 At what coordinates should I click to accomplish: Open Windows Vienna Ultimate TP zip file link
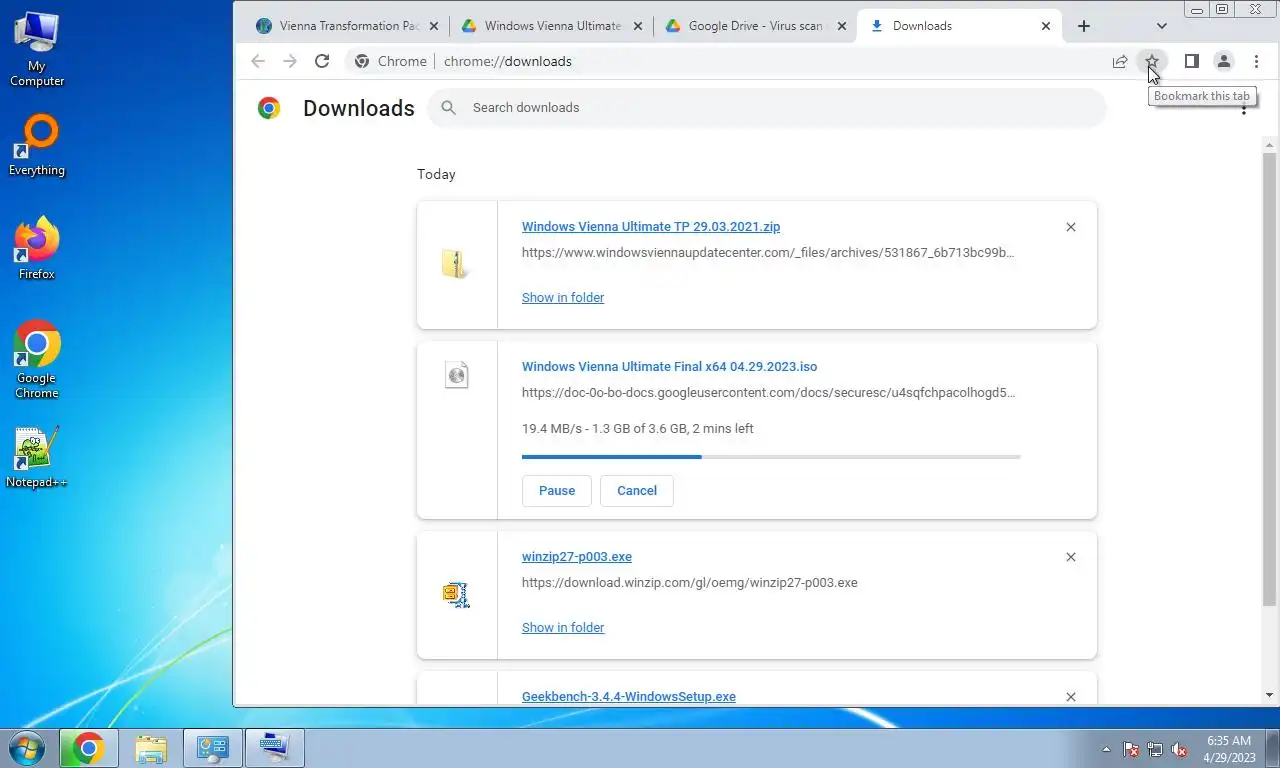pyautogui.click(x=651, y=227)
